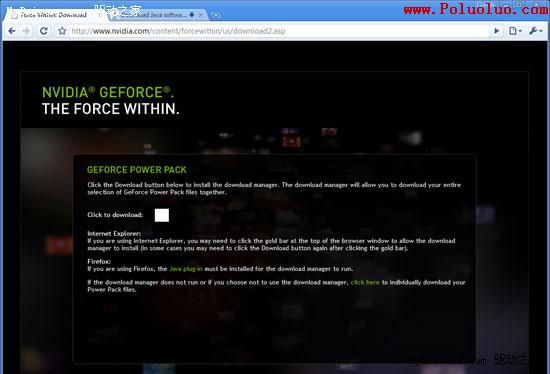The image size is (550, 374).
Task: Switch to the Force Within: Download tab
Action: point(53,15)
